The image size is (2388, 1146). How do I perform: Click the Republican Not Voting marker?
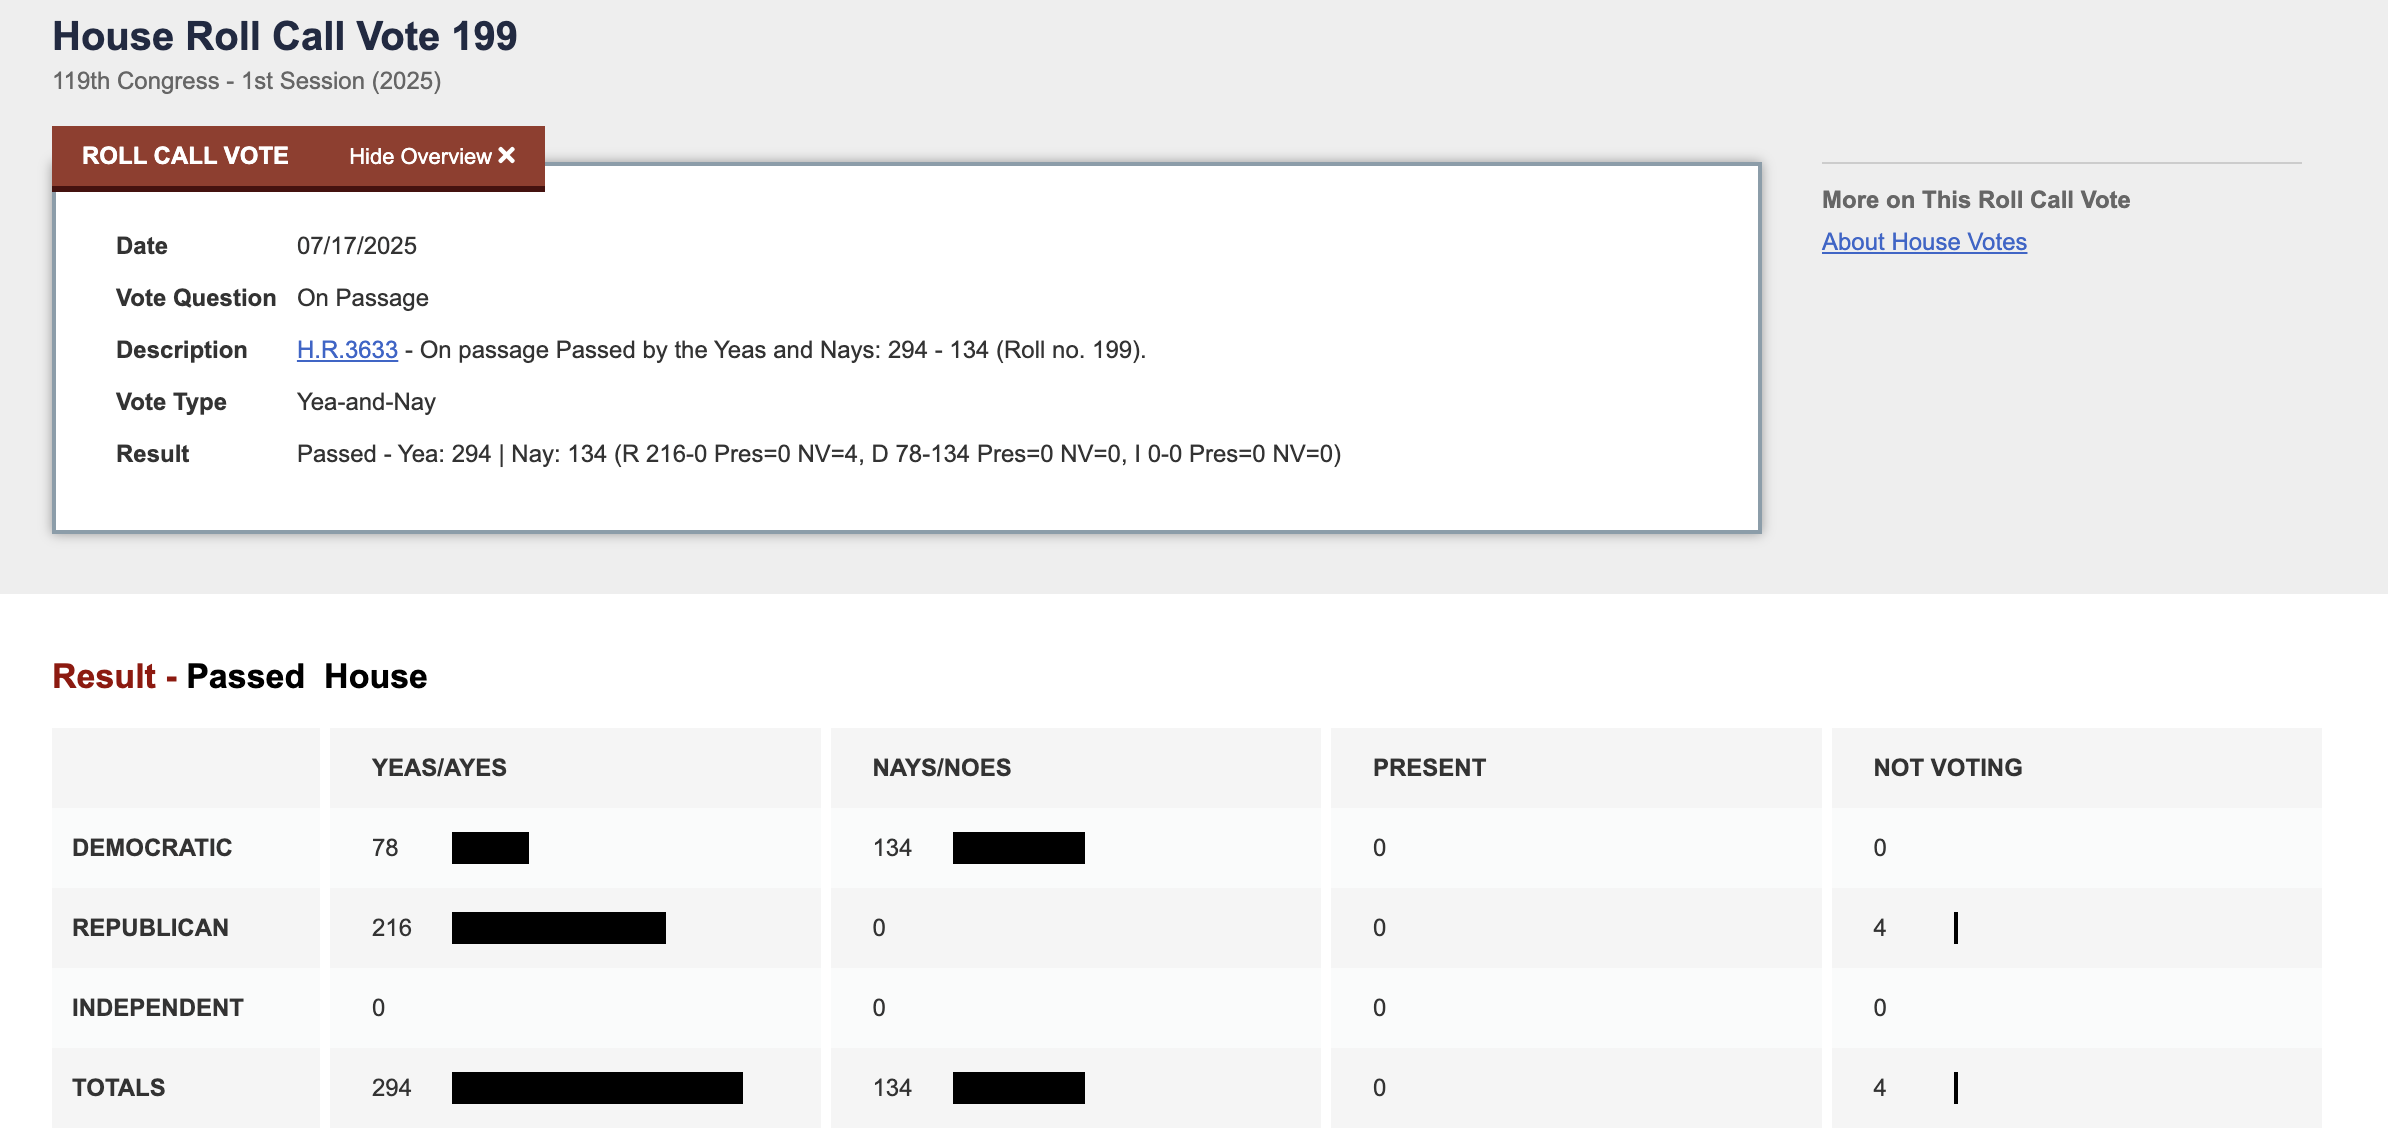[x=1955, y=928]
